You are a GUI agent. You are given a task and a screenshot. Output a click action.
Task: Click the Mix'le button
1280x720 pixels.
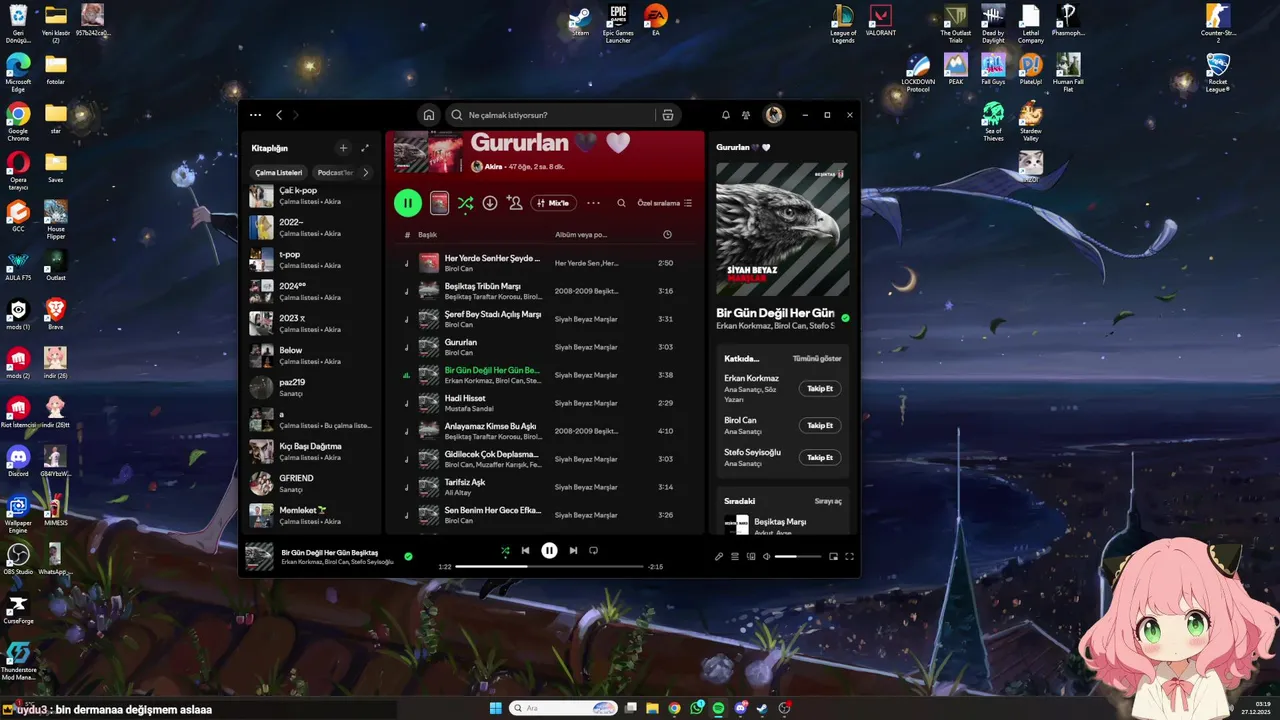pos(553,203)
